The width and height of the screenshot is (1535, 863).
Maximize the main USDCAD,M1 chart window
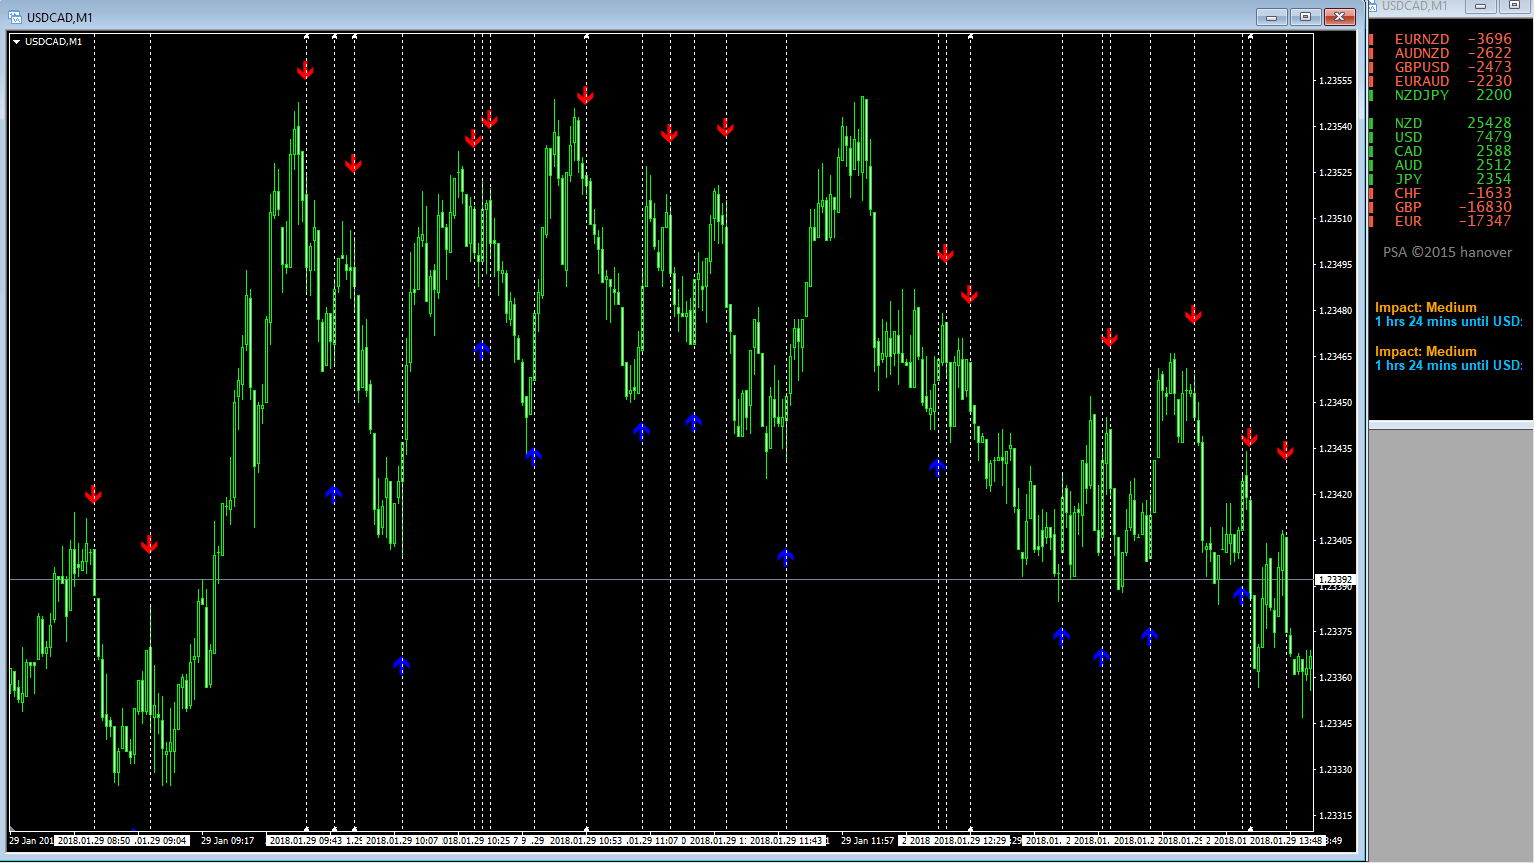point(1305,17)
